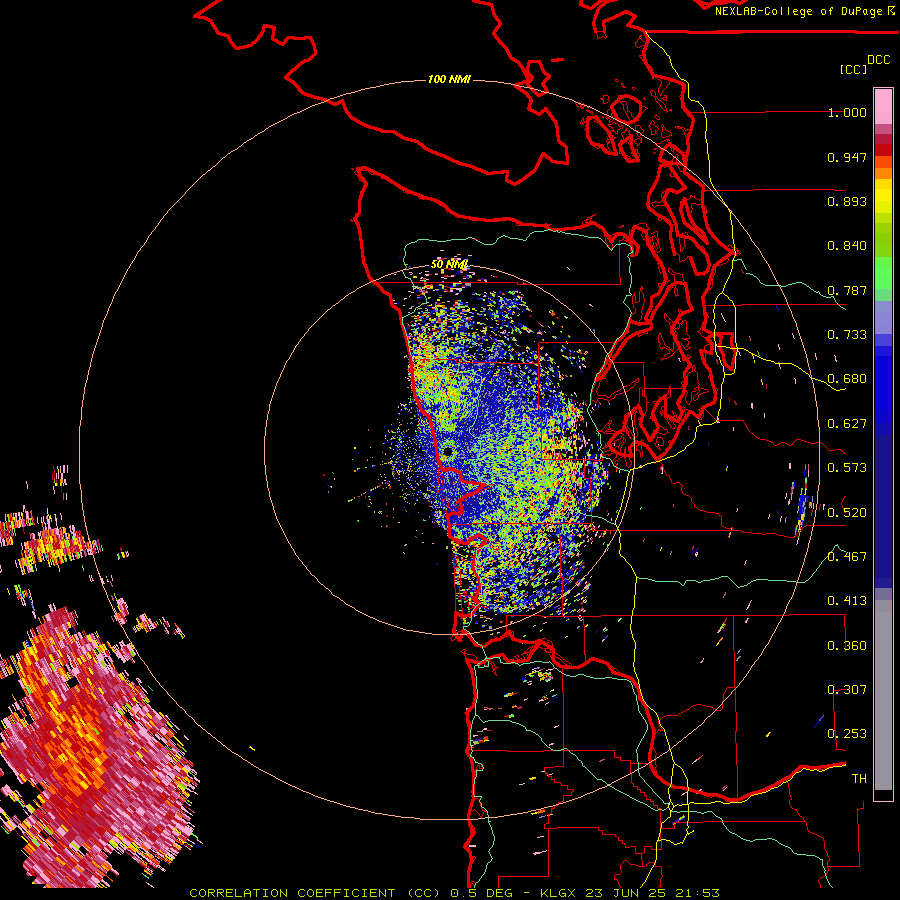
Task: Click the 0.467 color scale value
Action: pos(847,557)
